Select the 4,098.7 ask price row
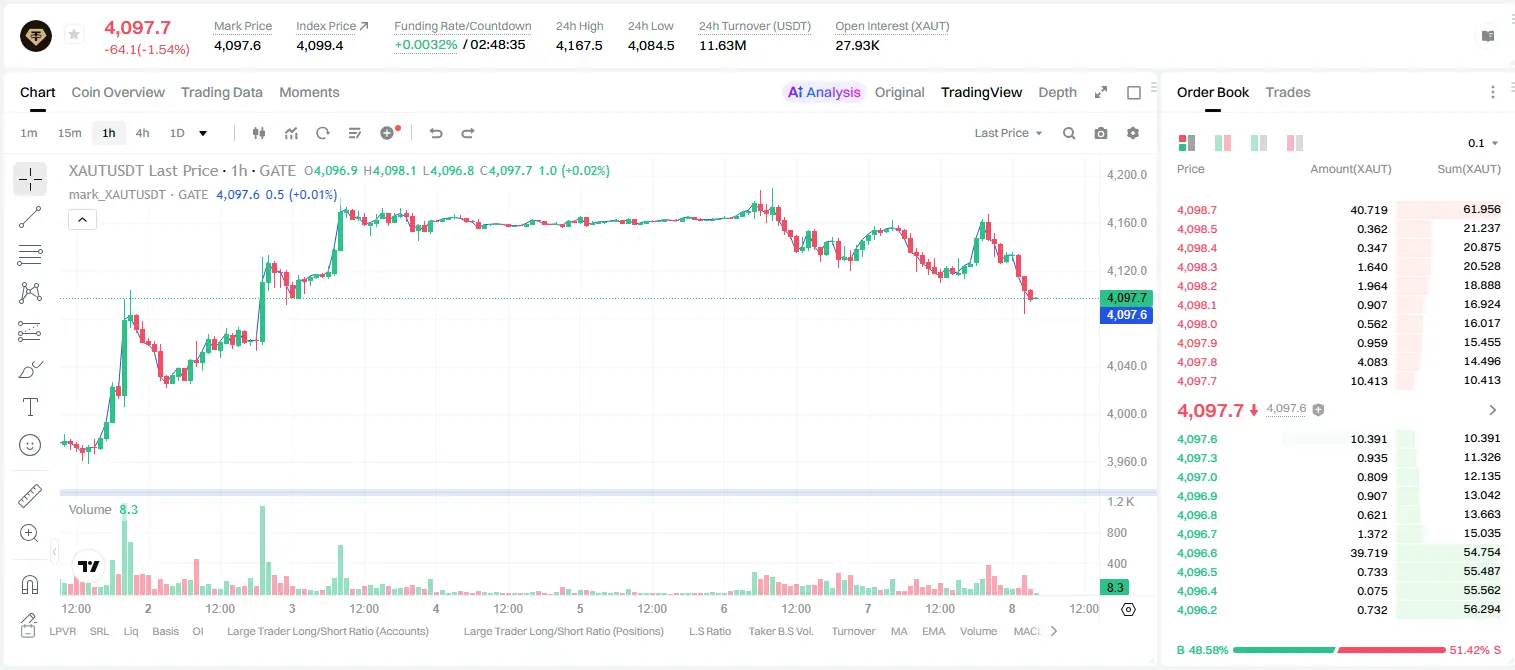 tap(1338, 210)
